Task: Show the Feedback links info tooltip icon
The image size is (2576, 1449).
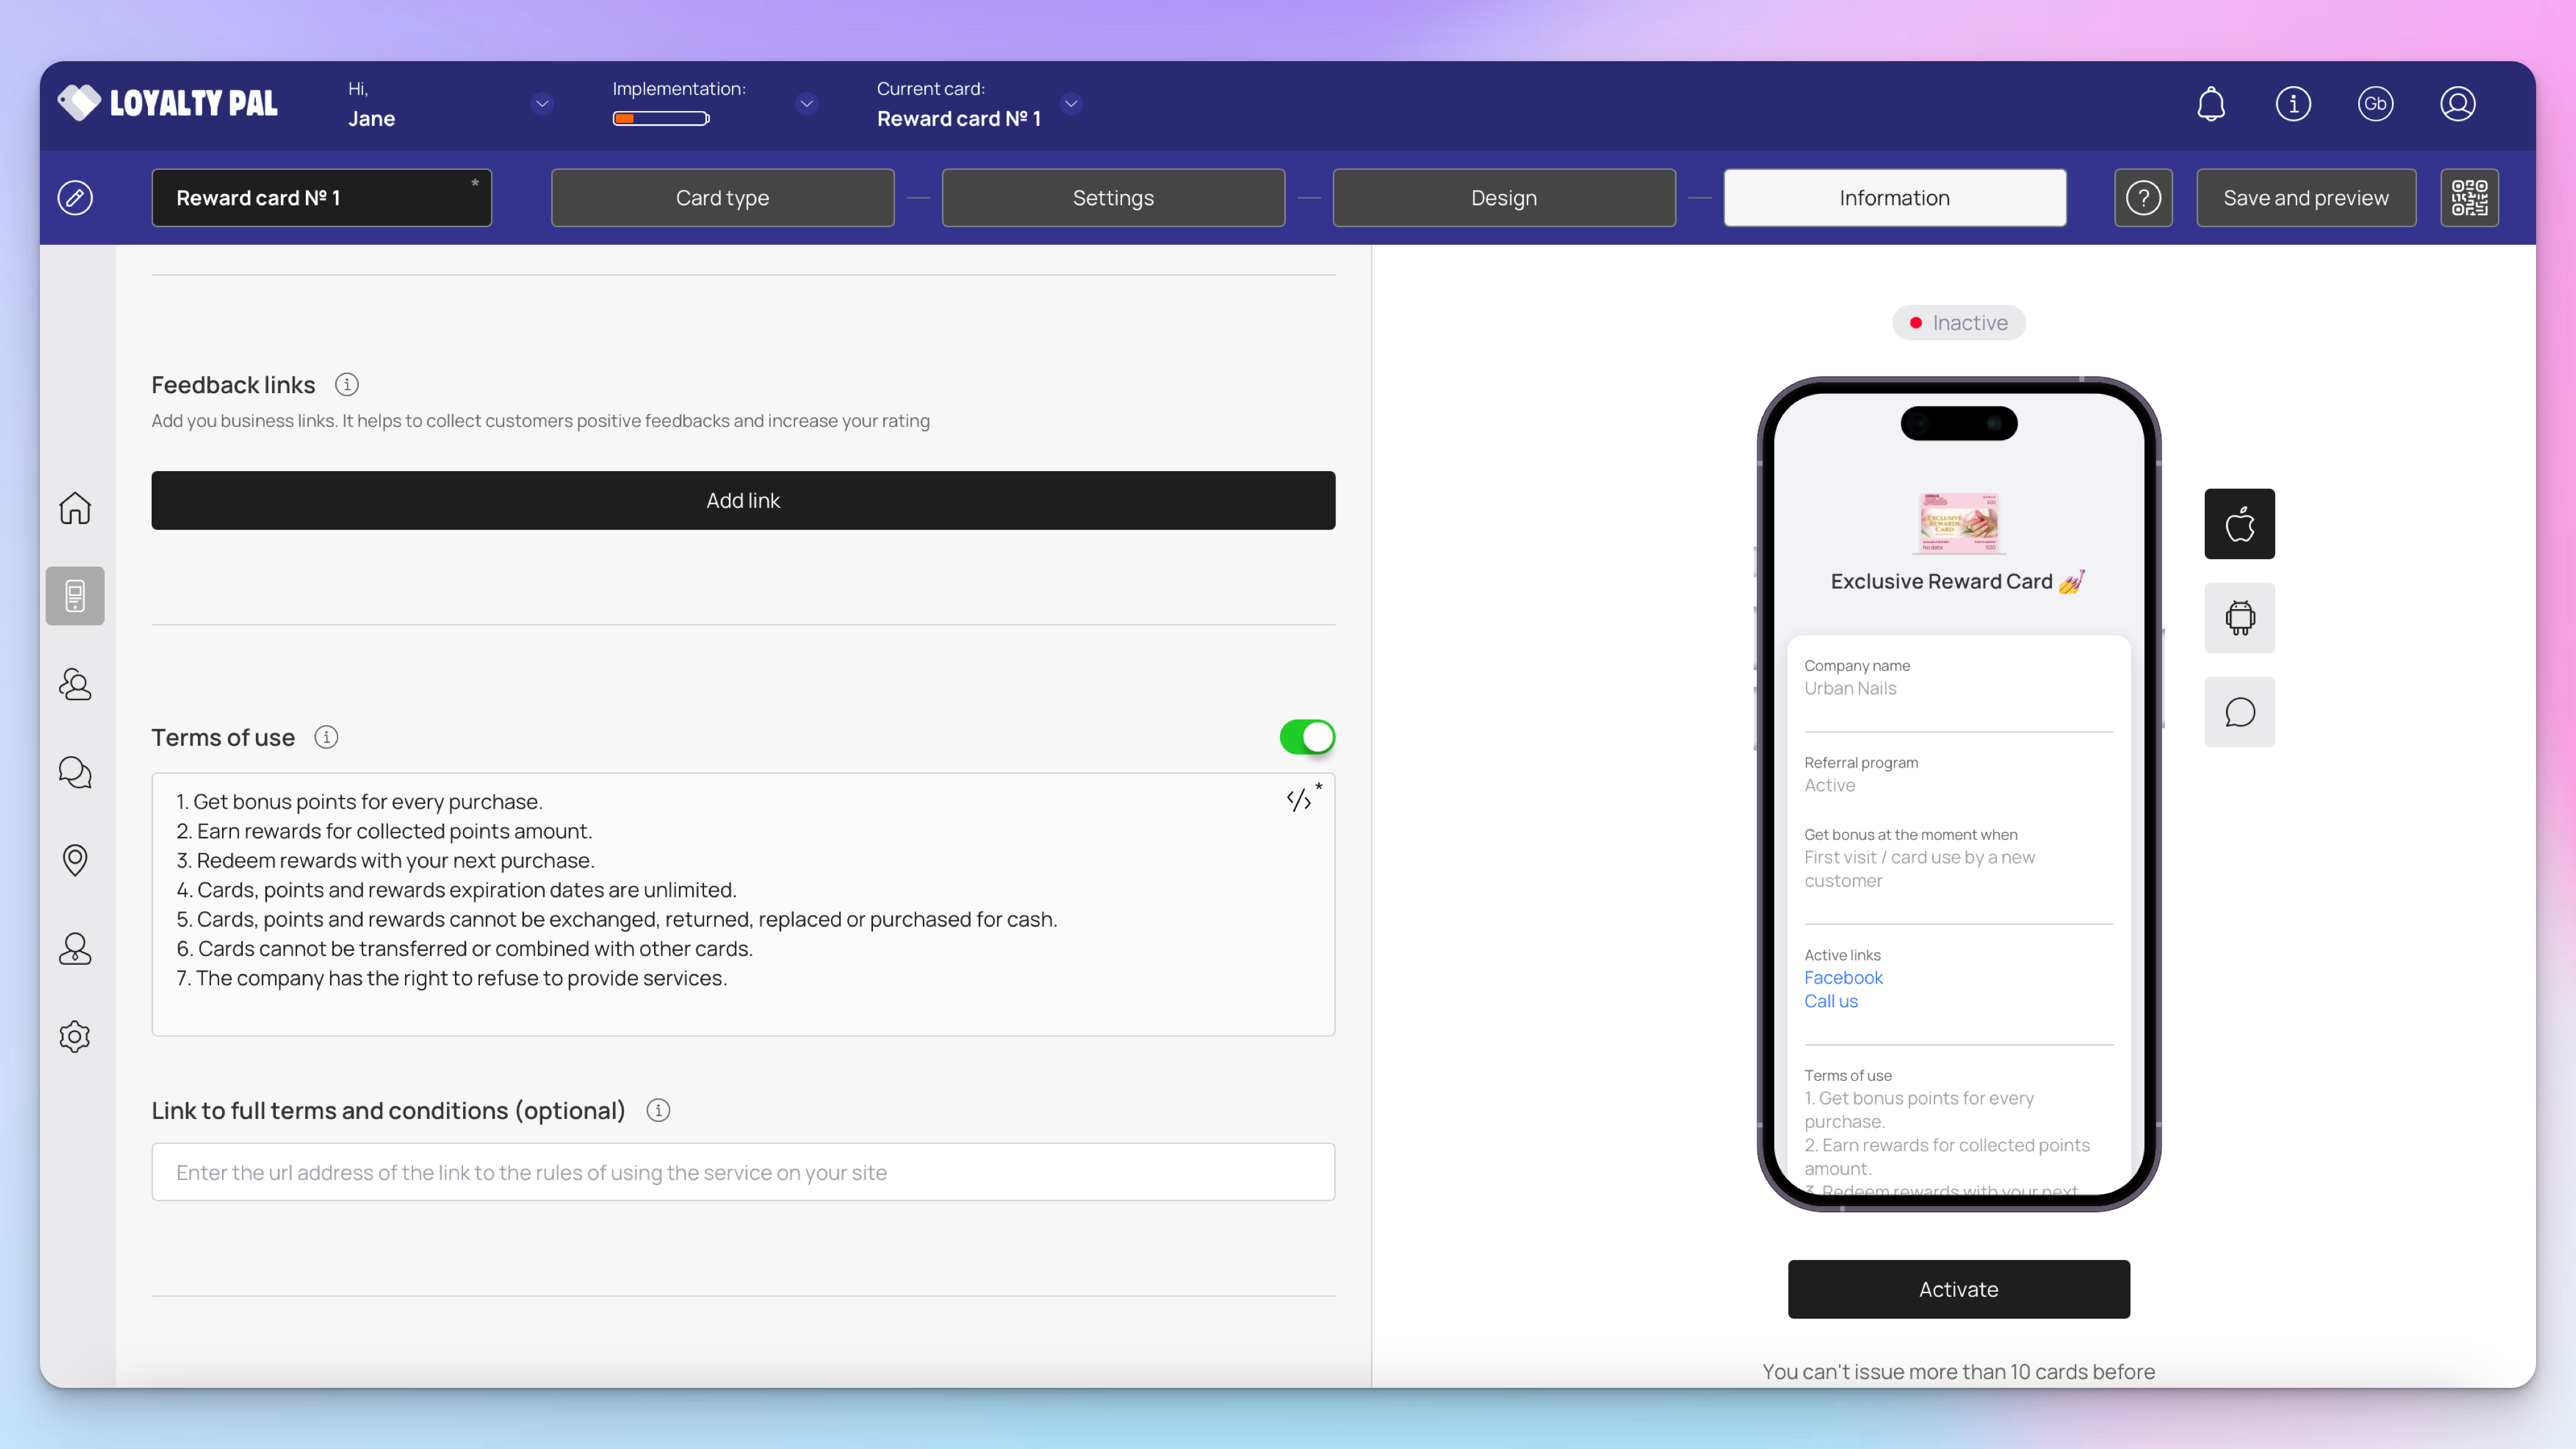Action: pyautogui.click(x=347, y=385)
